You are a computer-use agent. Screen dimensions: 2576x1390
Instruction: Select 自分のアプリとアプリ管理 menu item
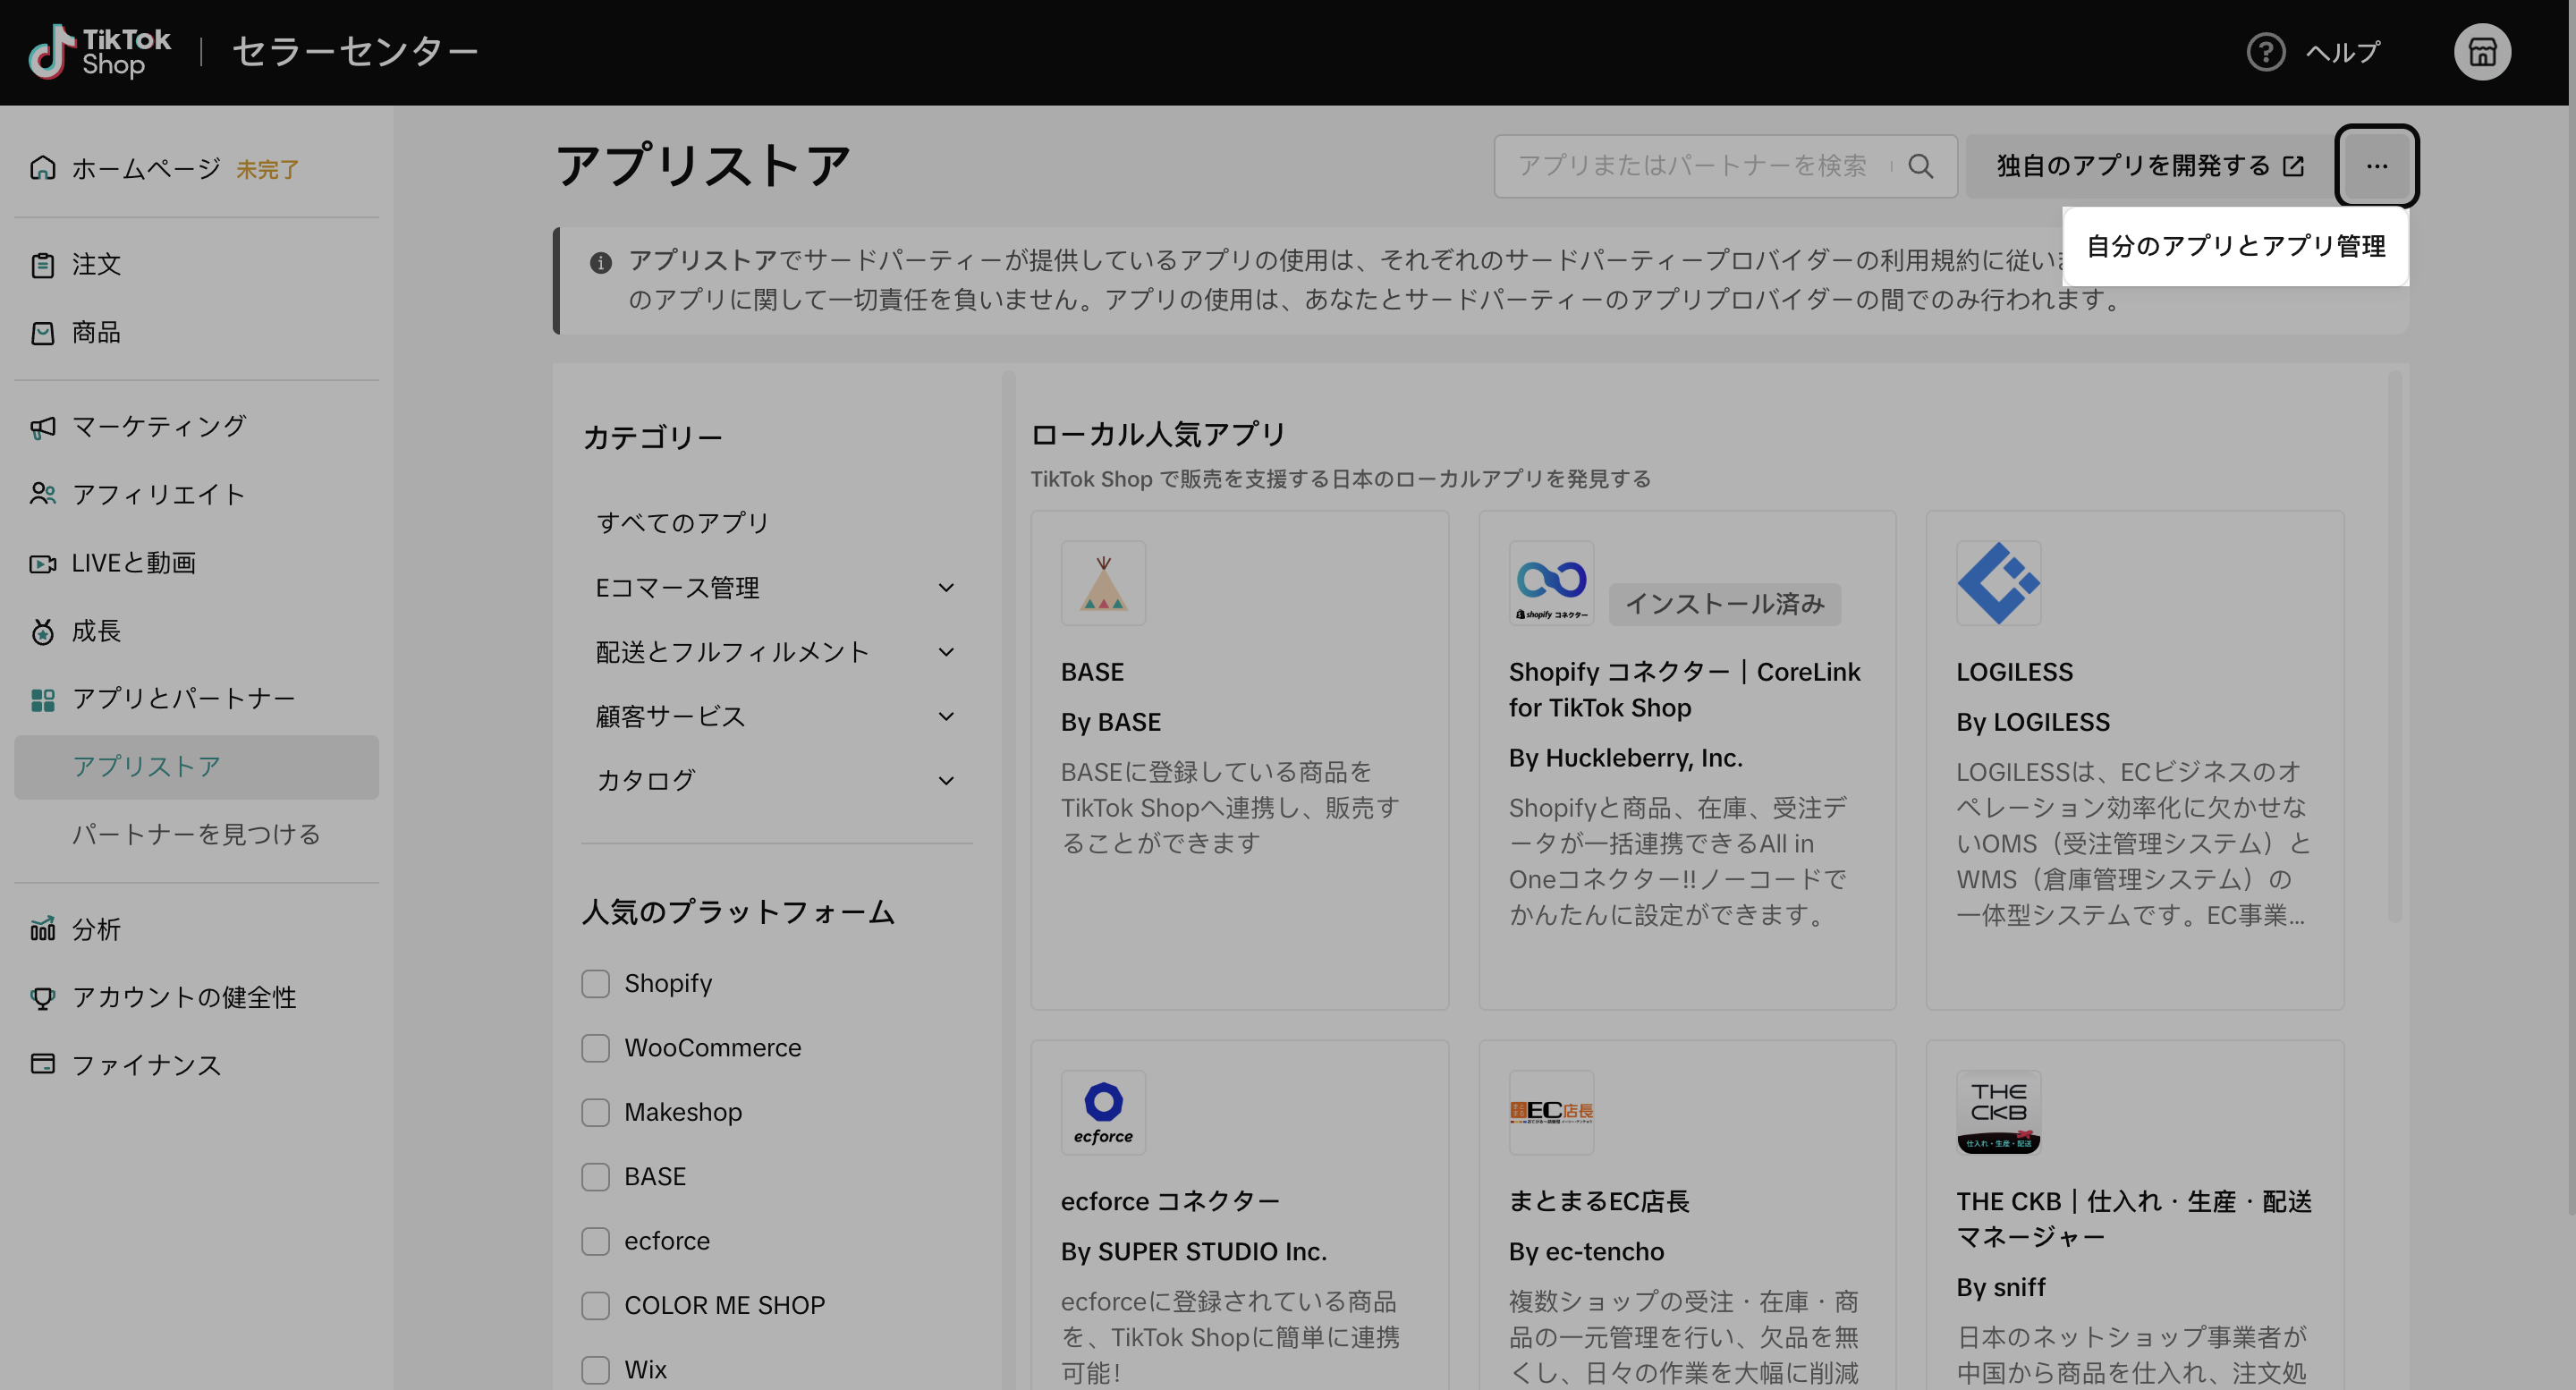(x=2235, y=246)
